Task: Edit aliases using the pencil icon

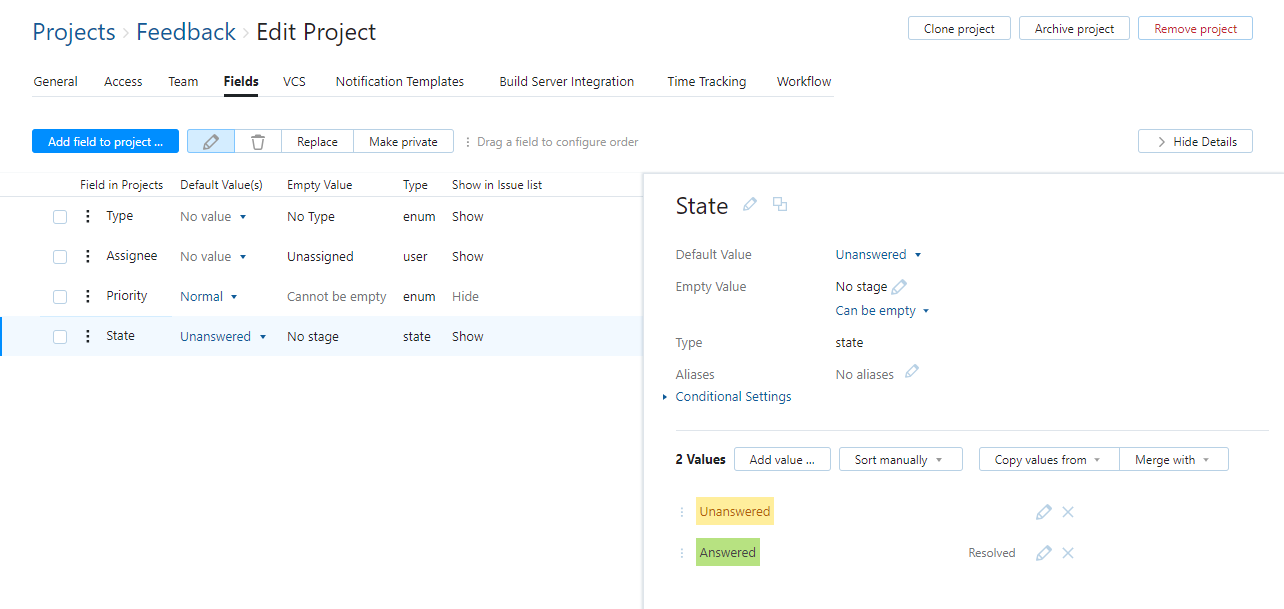Action: (911, 372)
